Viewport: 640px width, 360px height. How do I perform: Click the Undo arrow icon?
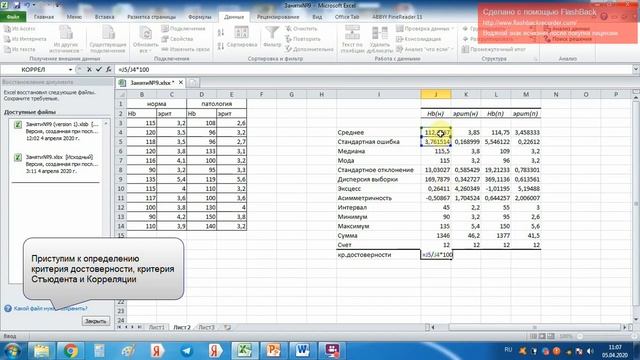point(28,5)
